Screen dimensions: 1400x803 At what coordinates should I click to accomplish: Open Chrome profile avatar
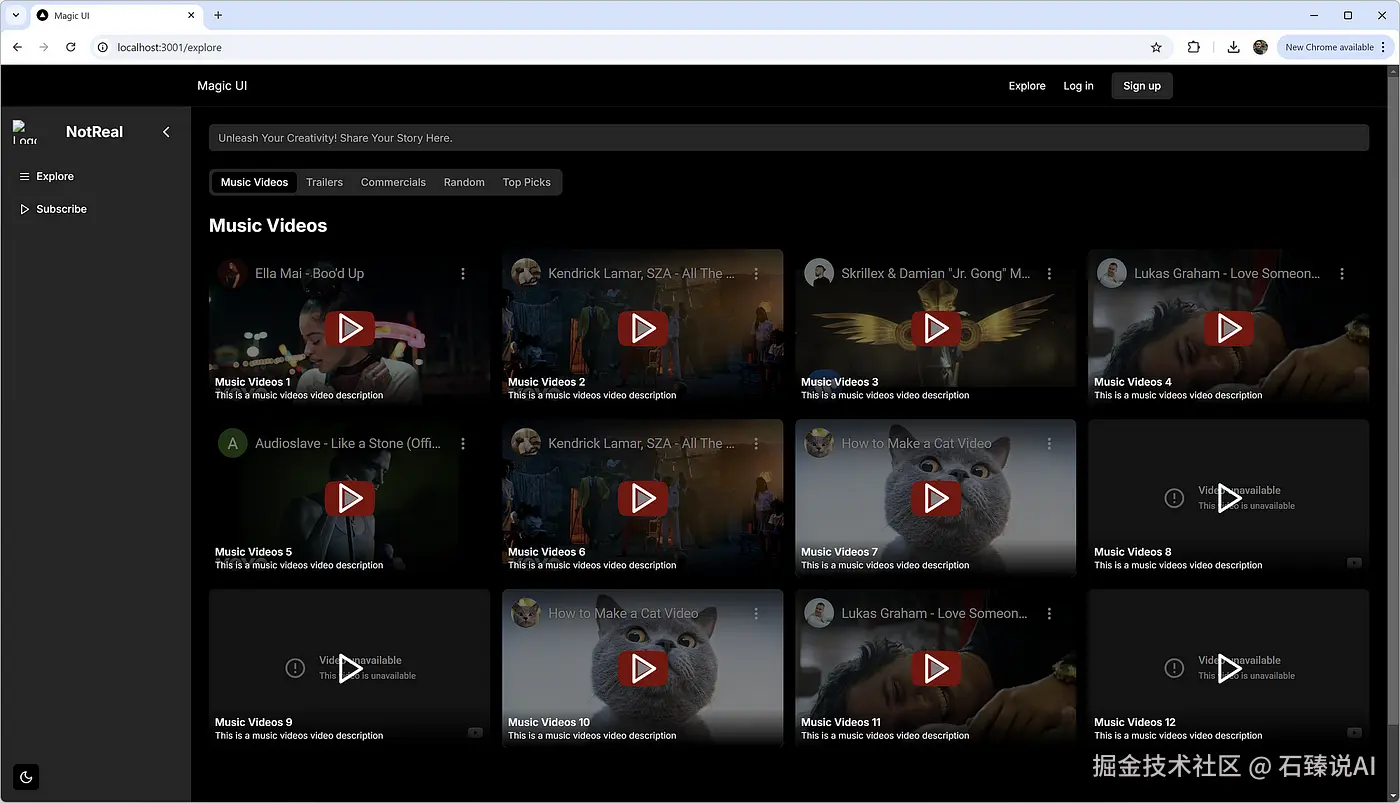1260,47
